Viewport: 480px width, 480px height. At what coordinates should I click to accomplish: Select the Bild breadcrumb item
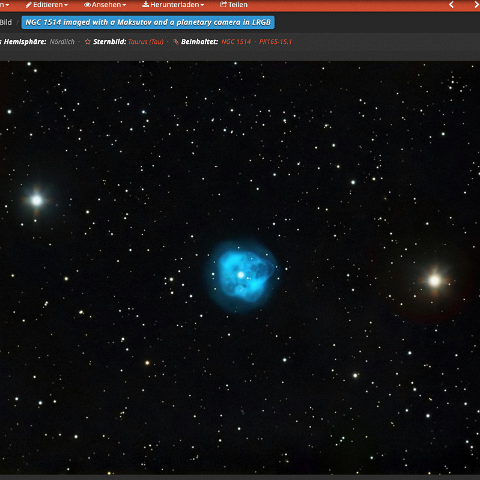tap(6, 22)
